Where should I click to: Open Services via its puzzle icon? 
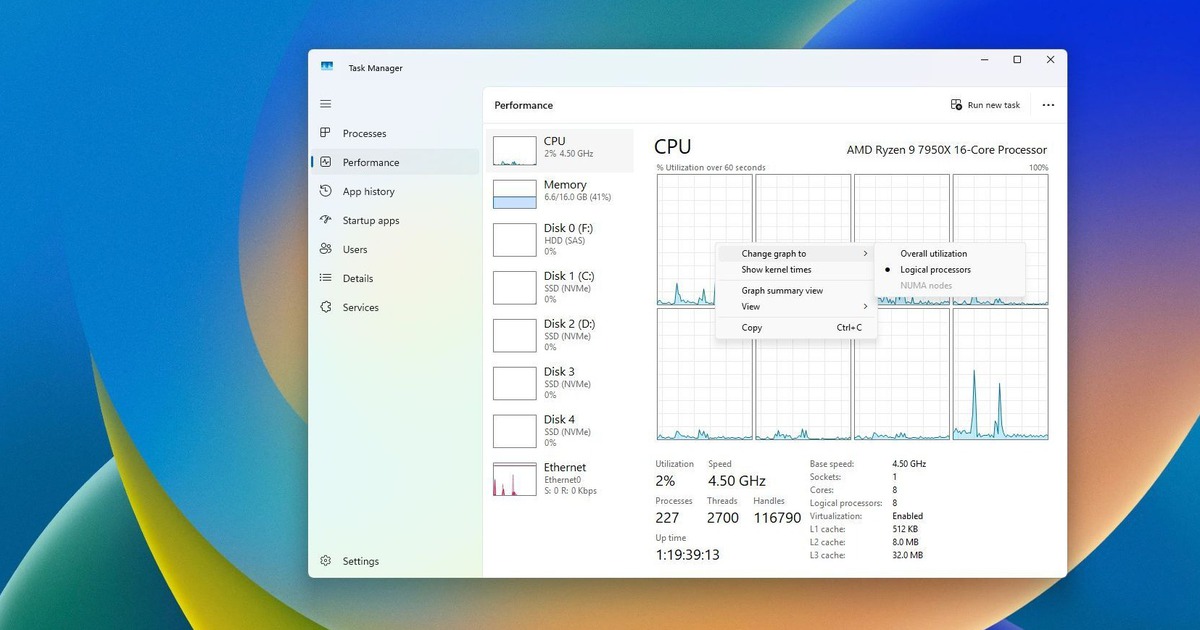point(325,307)
